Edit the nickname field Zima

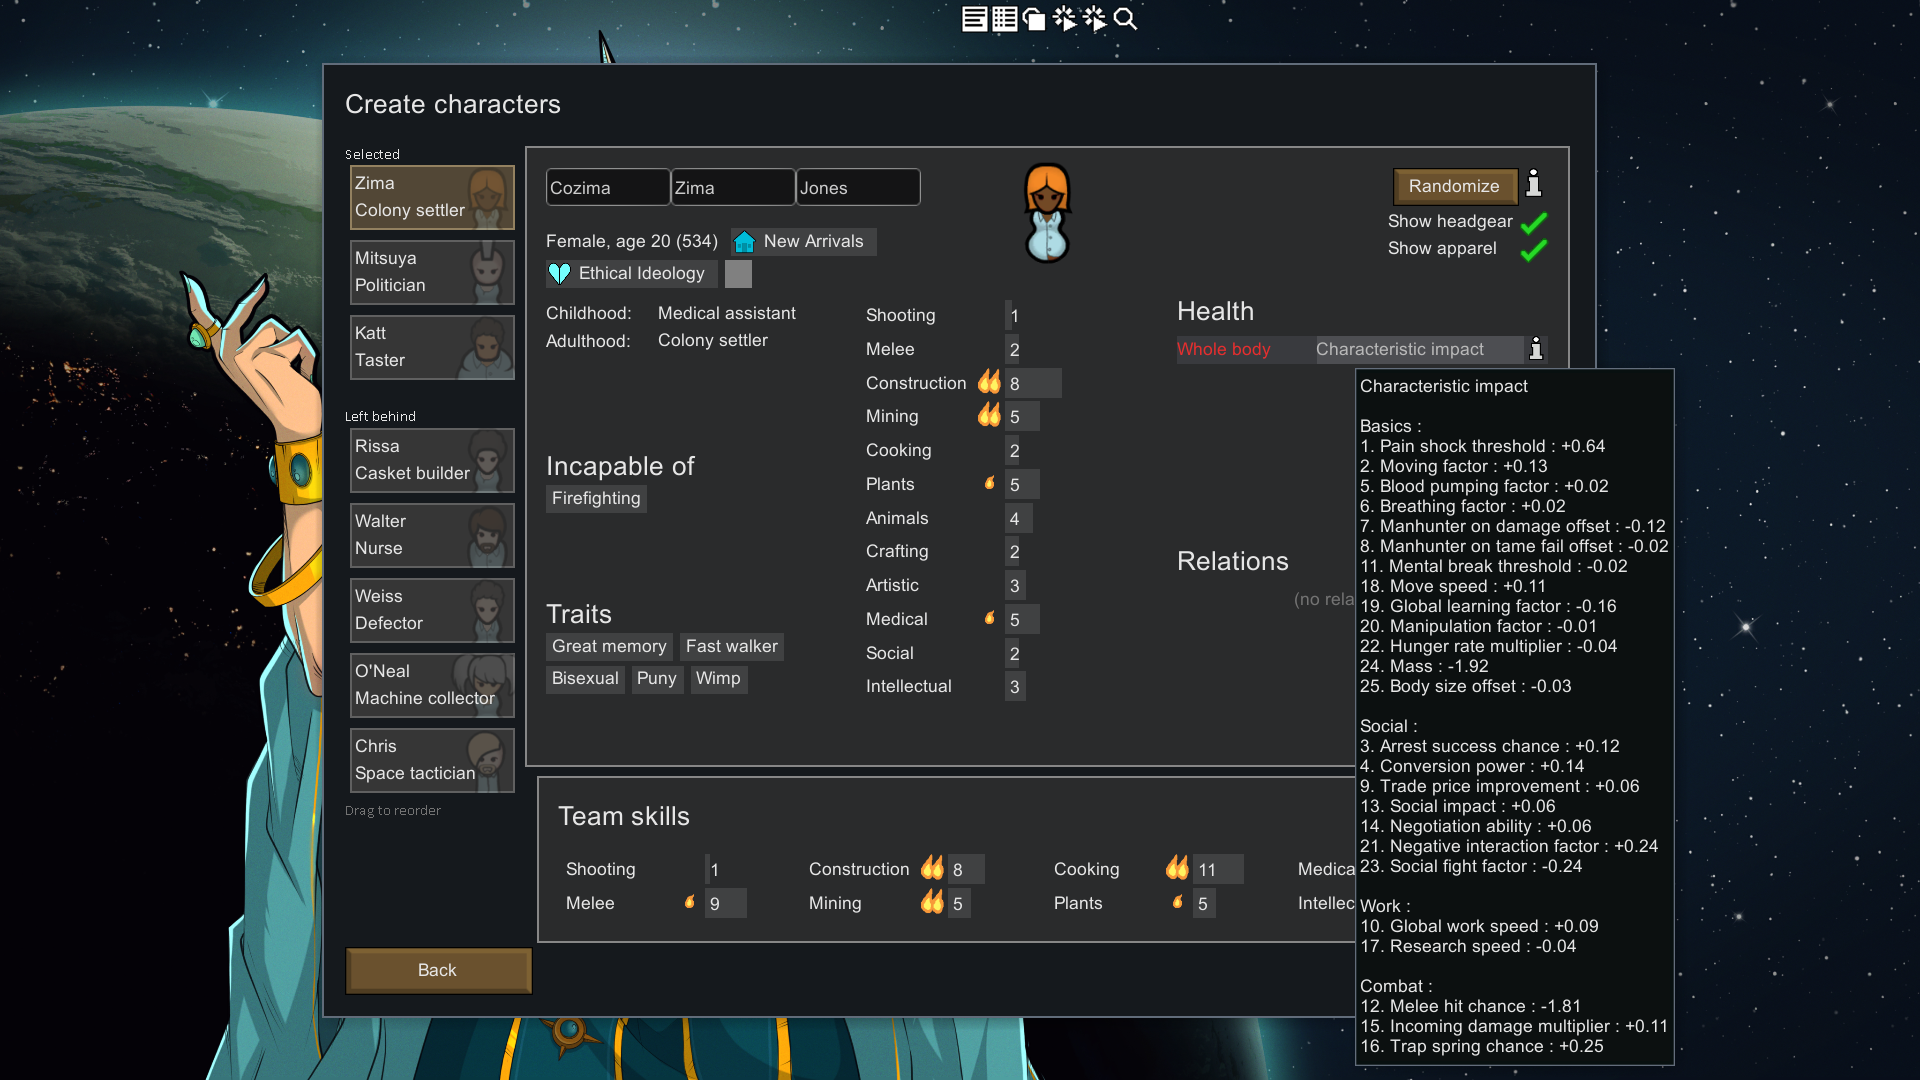click(733, 187)
